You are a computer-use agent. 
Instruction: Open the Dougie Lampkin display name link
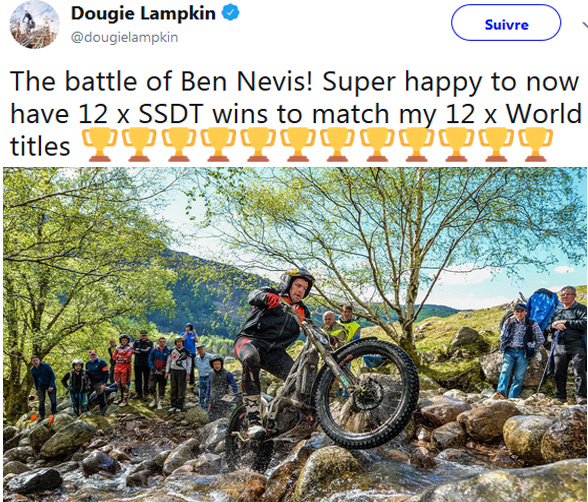click(143, 13)
